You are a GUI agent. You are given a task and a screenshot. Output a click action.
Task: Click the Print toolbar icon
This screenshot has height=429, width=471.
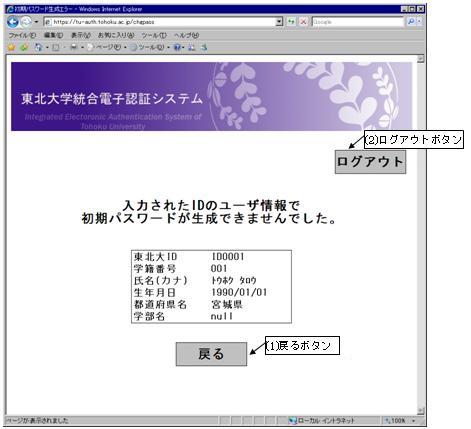(x=73, y=48)
